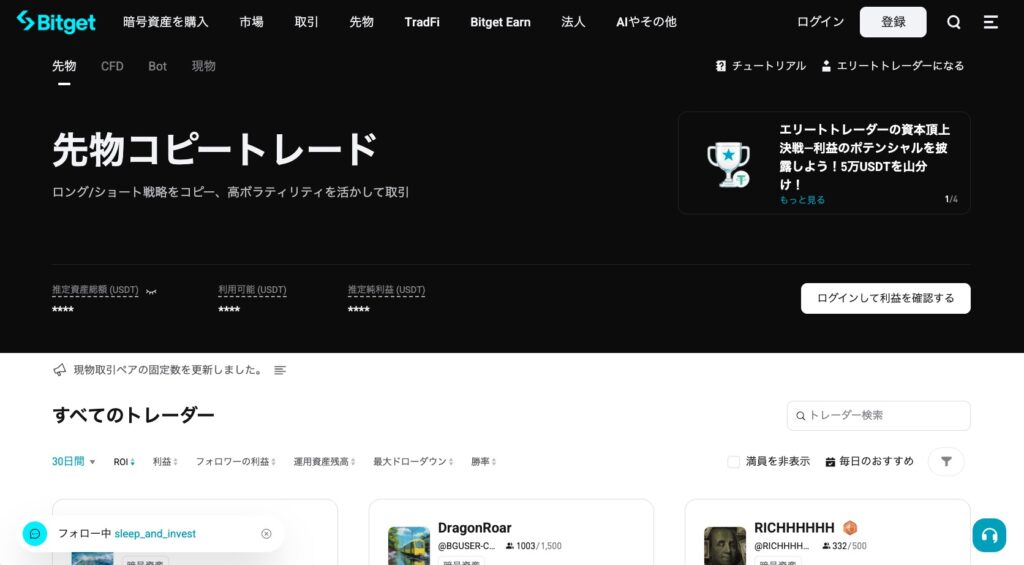1024x565 pixels.
Task: Open the 取引 menu
Action: tap(306, 22)
